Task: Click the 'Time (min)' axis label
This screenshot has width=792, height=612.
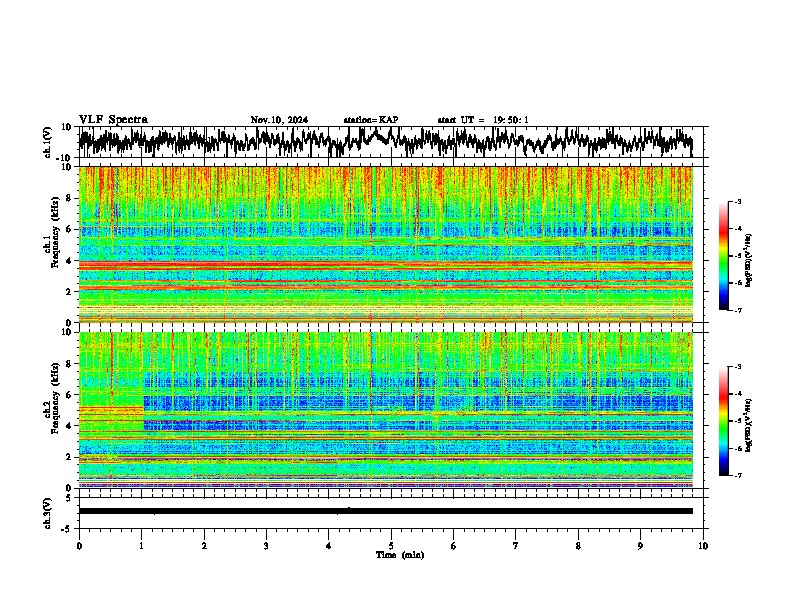Action: (x=400, y=555)
